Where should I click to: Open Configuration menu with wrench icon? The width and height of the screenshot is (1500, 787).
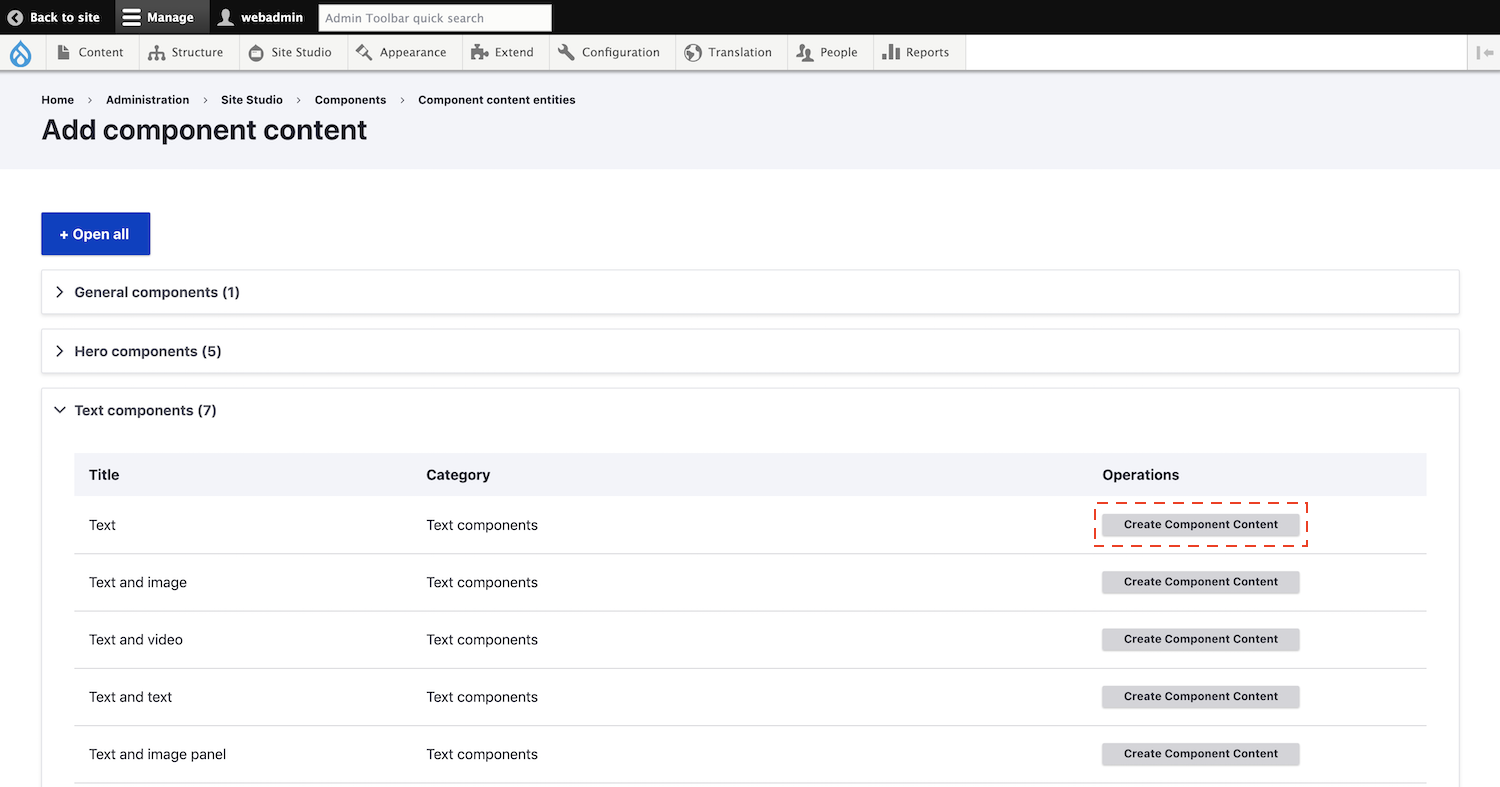click(609, 53)
